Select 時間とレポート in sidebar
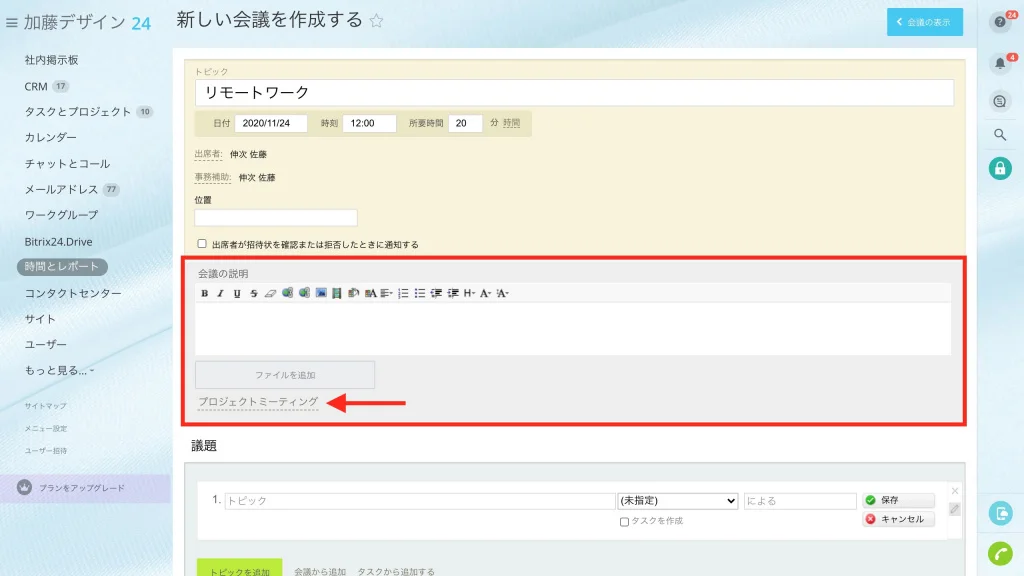 coord(62,266)
